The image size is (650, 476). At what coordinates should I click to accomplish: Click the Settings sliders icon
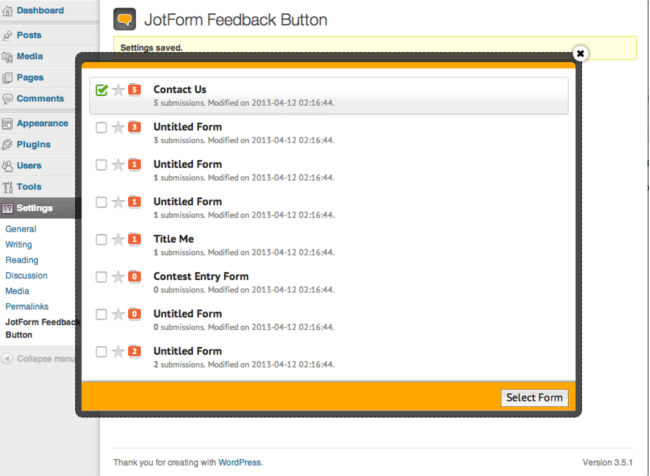click(7, 208)
